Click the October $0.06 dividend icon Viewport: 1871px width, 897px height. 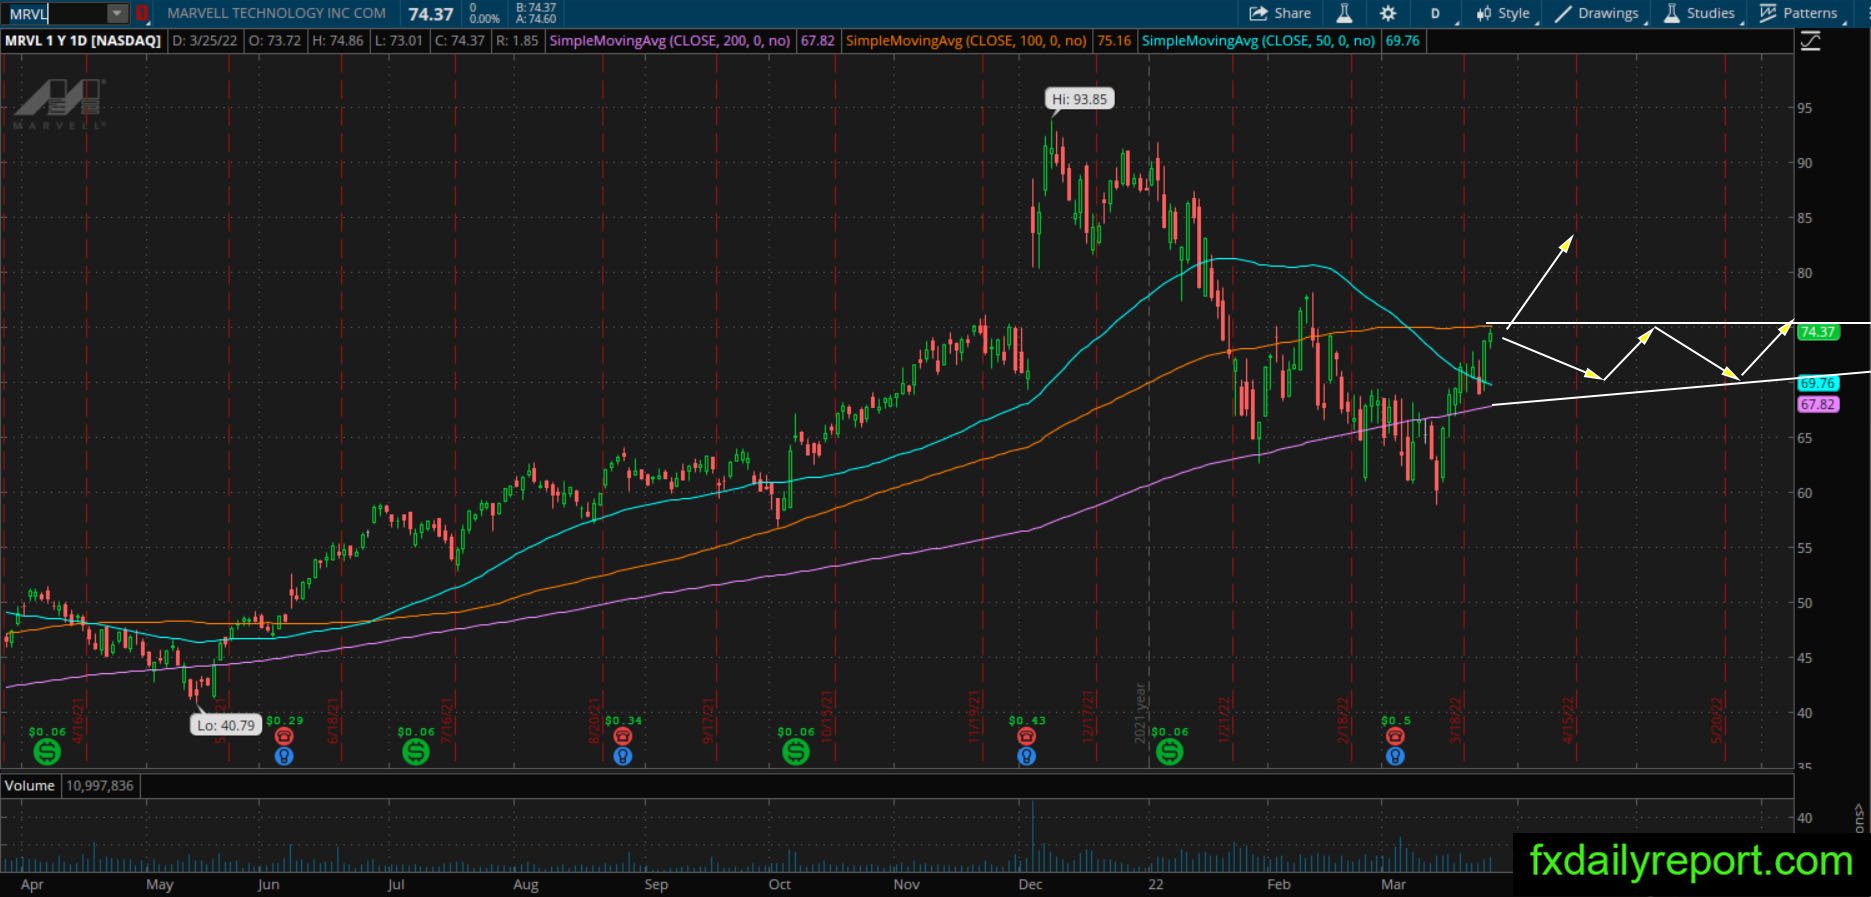click(796, 751)
